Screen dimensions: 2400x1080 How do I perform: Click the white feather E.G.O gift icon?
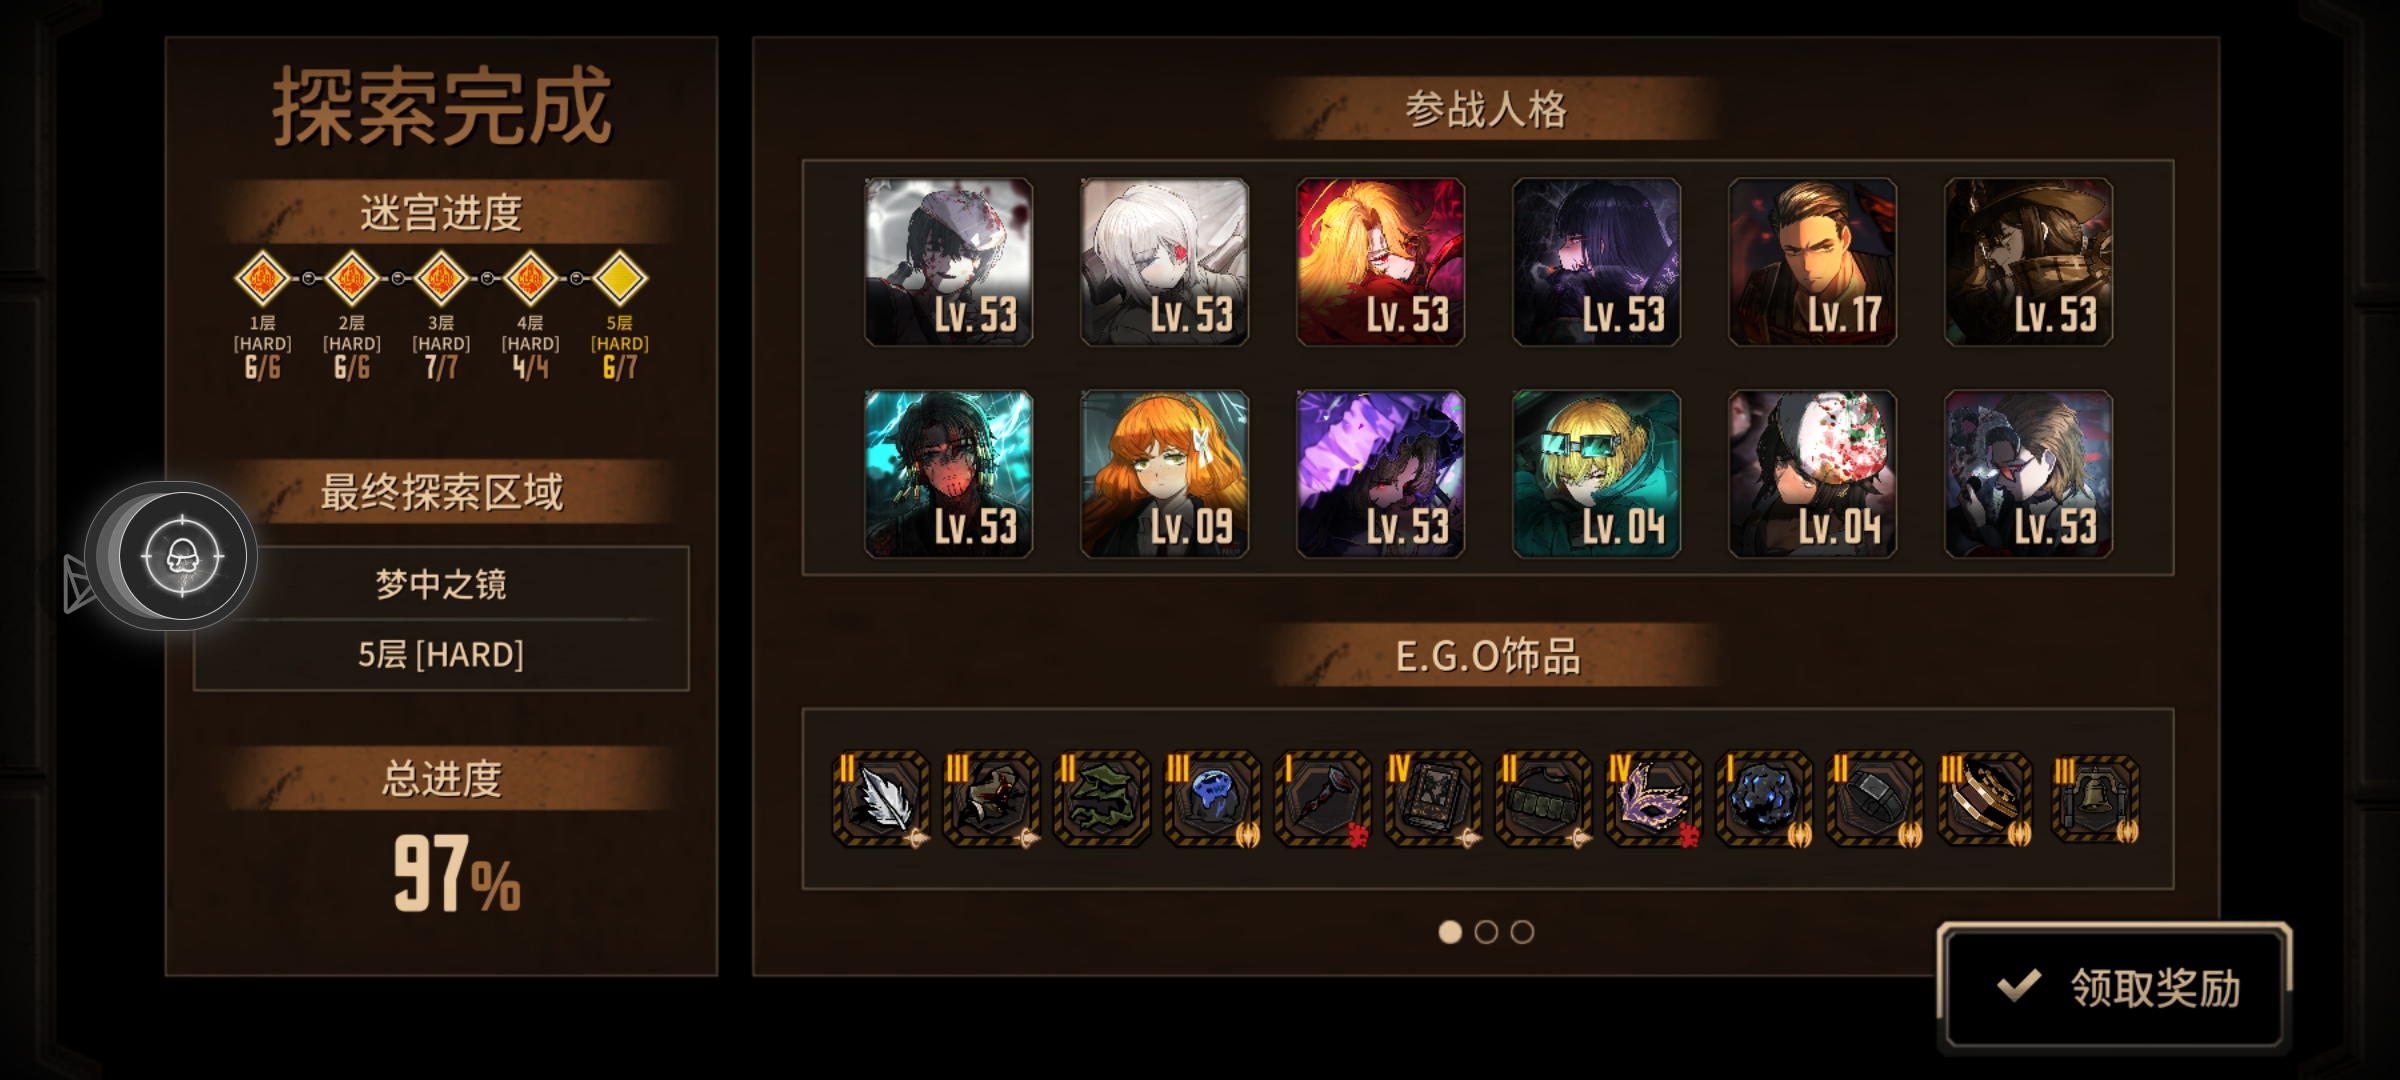coord(881,799)
